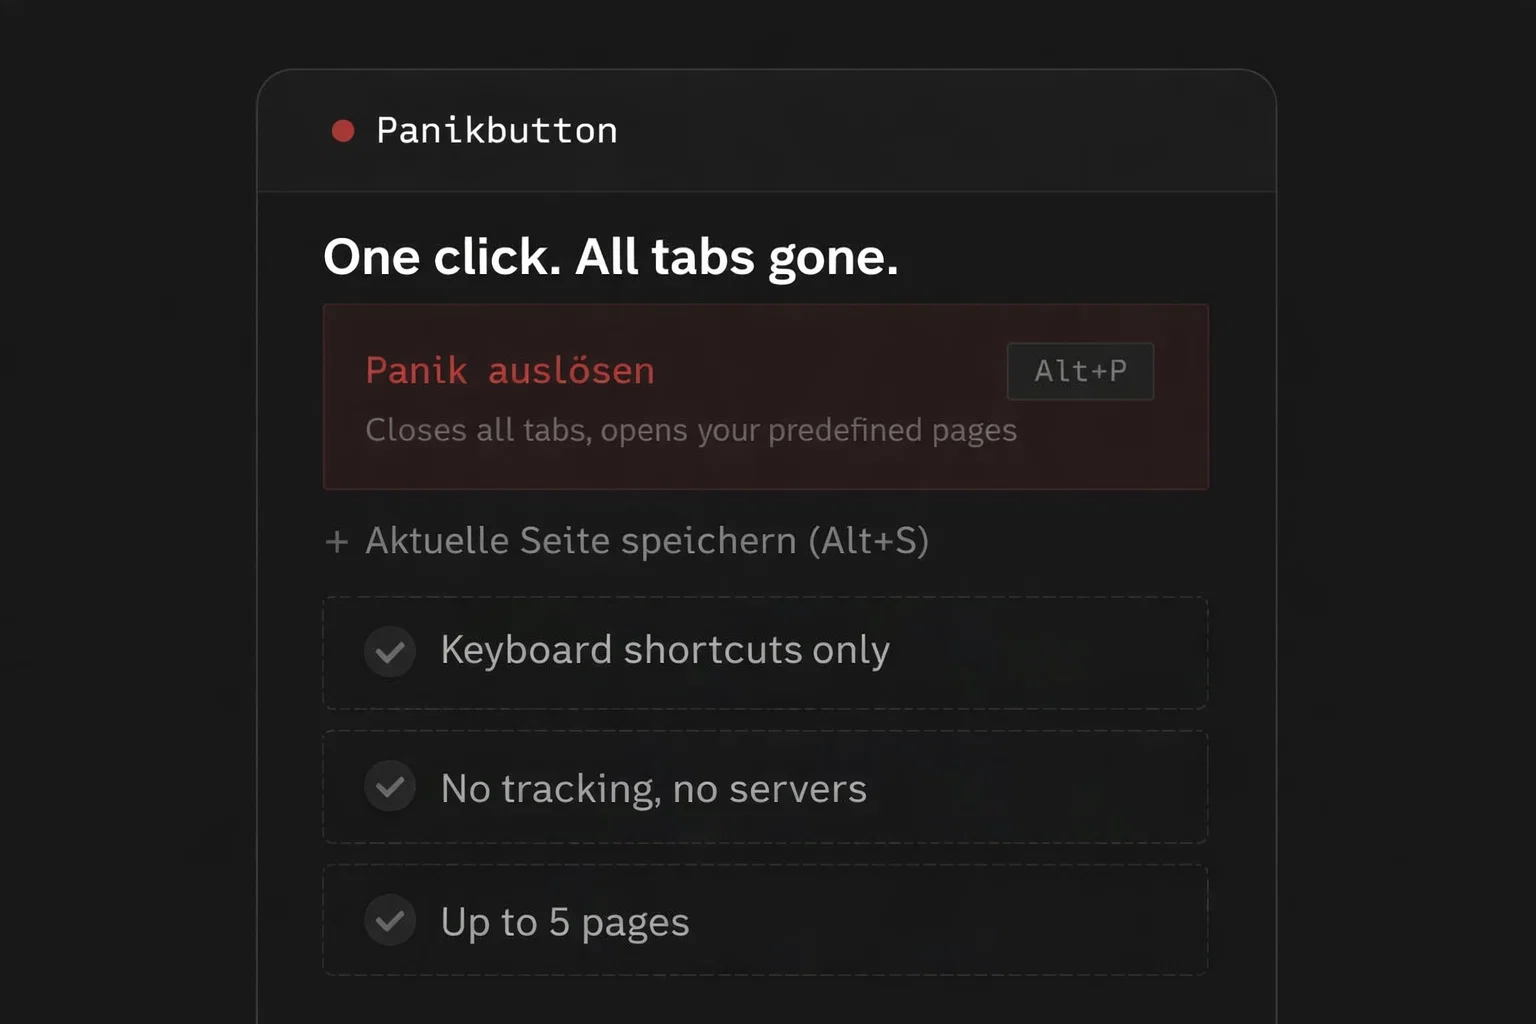Trigger Panik auslösen
This screenshot has width=1536, height=1024.
(510, 370)
